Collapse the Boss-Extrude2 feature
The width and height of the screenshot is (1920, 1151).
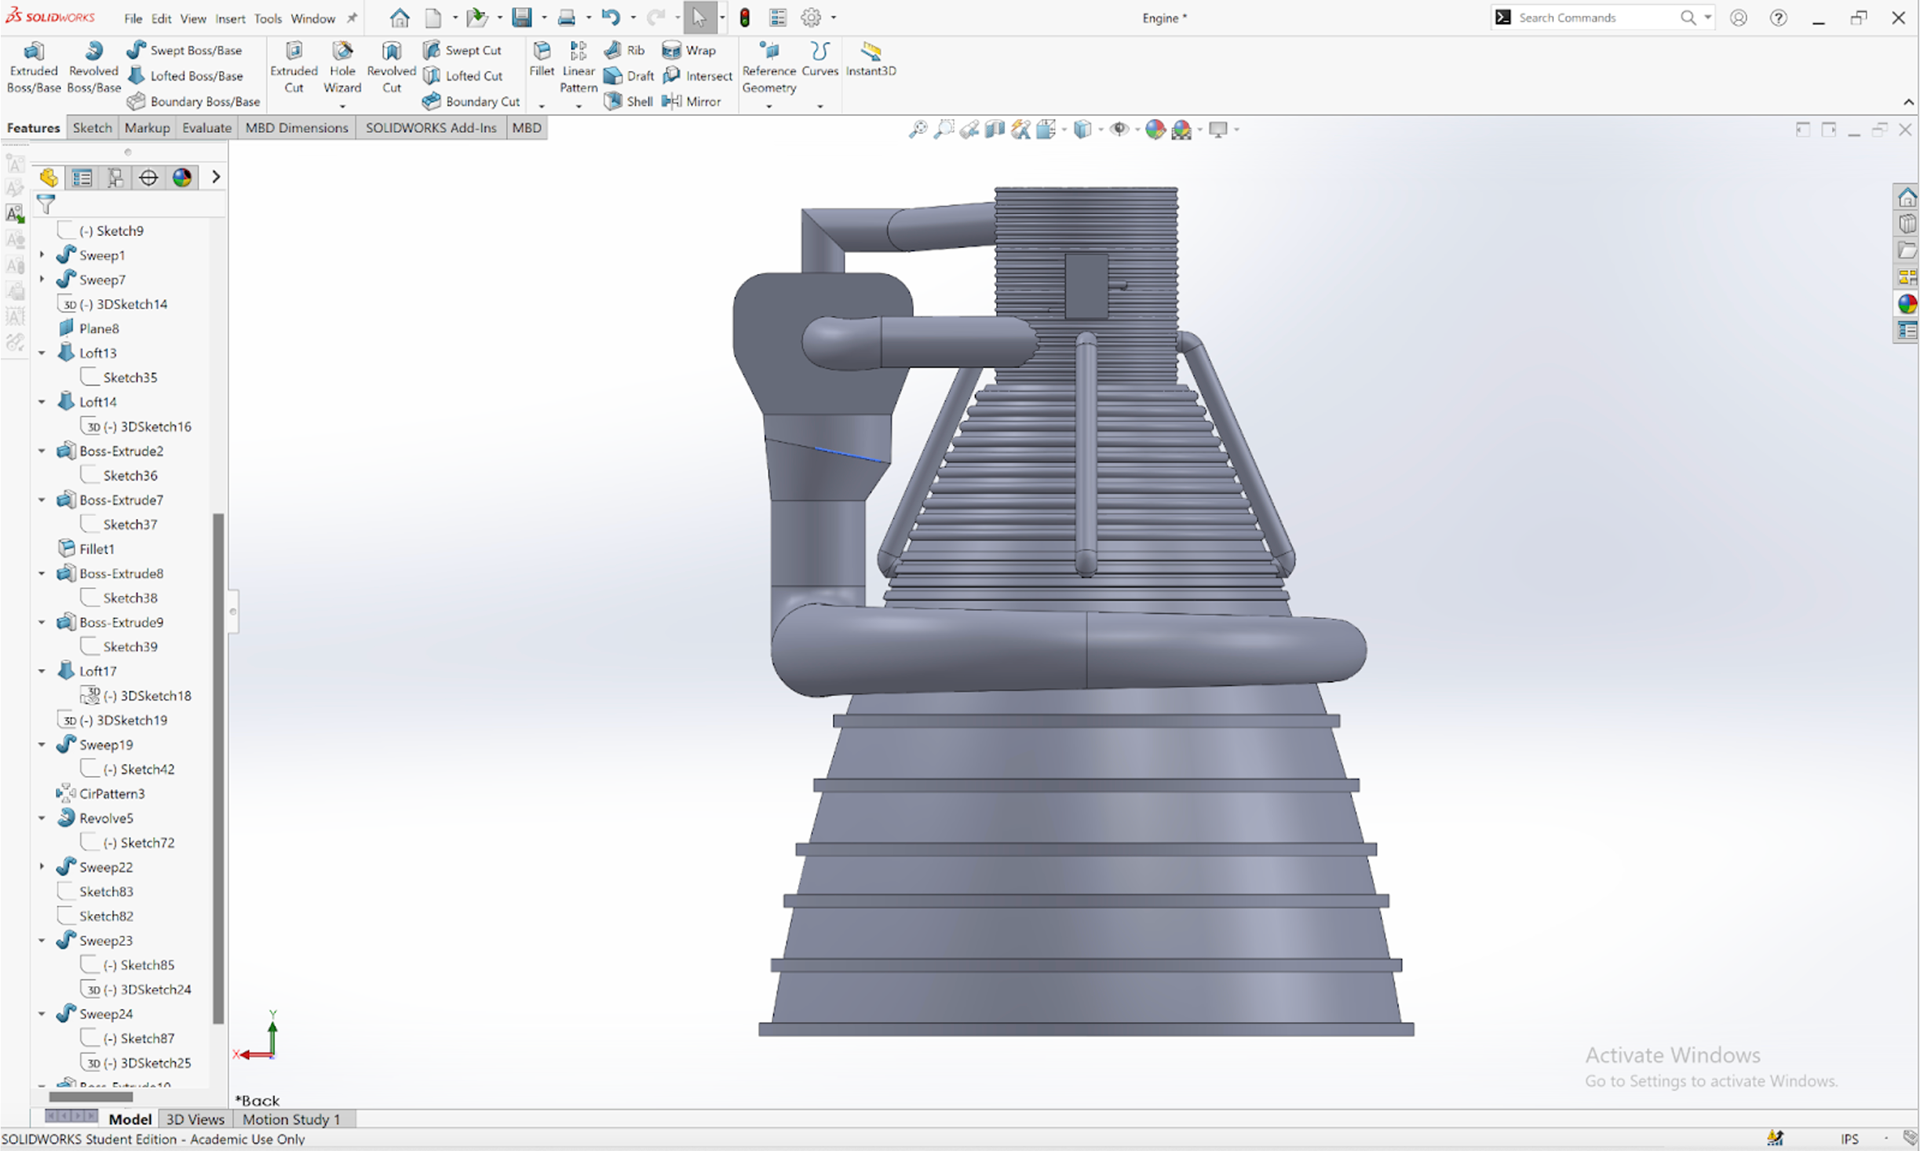42,451
